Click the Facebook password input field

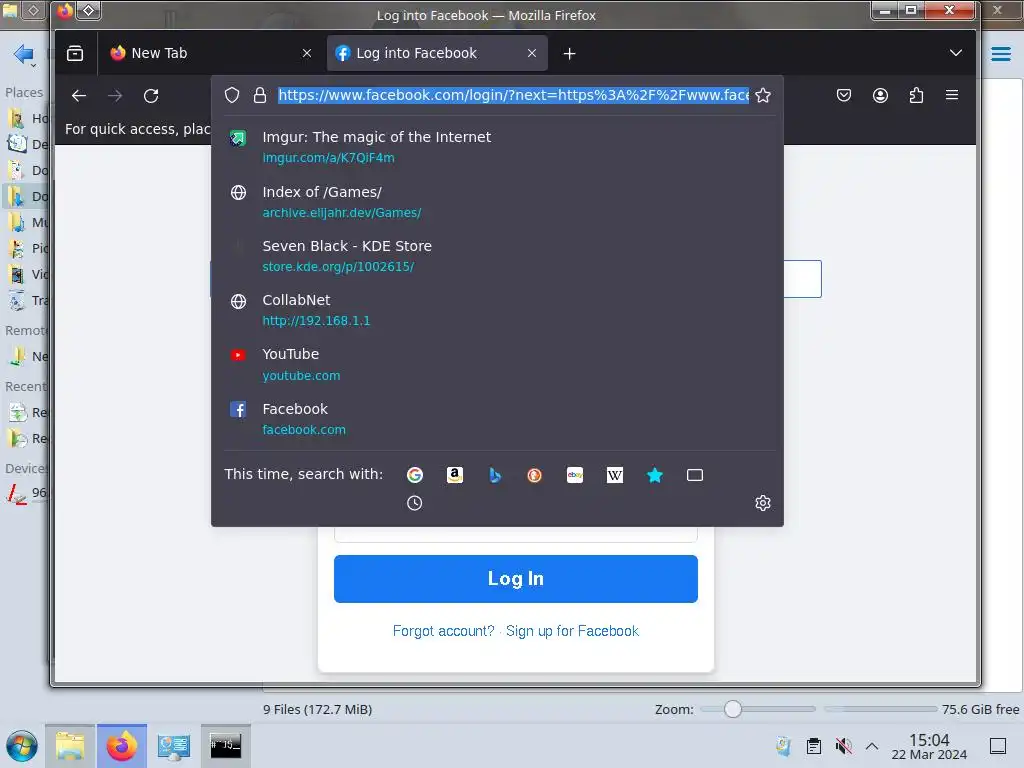516,534
